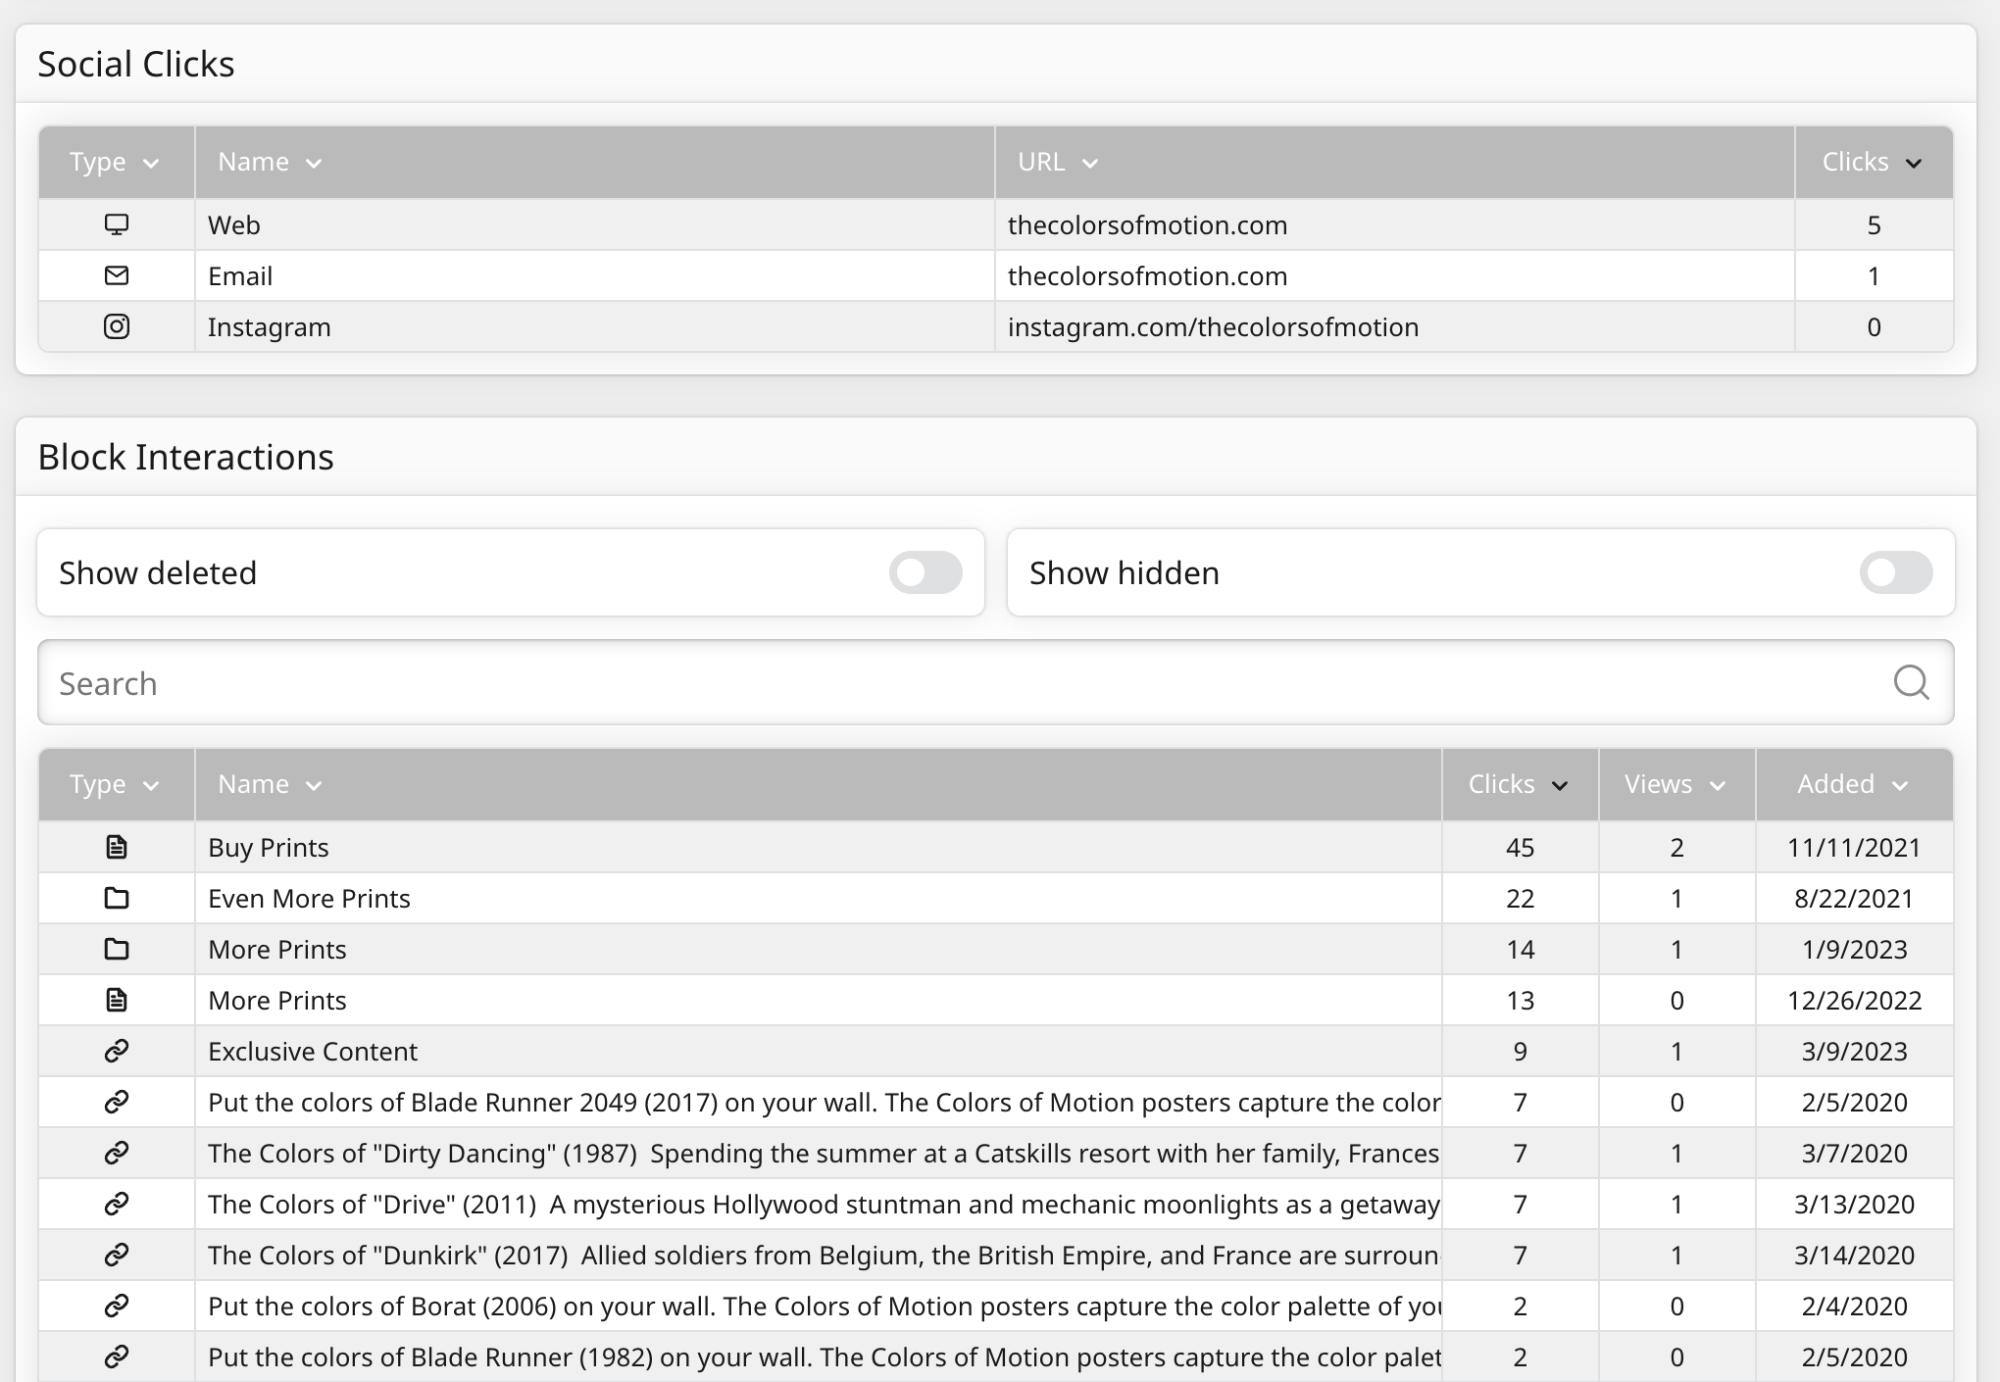The height and width of the screenshot is (1382, 2000).
Task: Sort Social Clicks by Name column
Action: coord(269,162)
